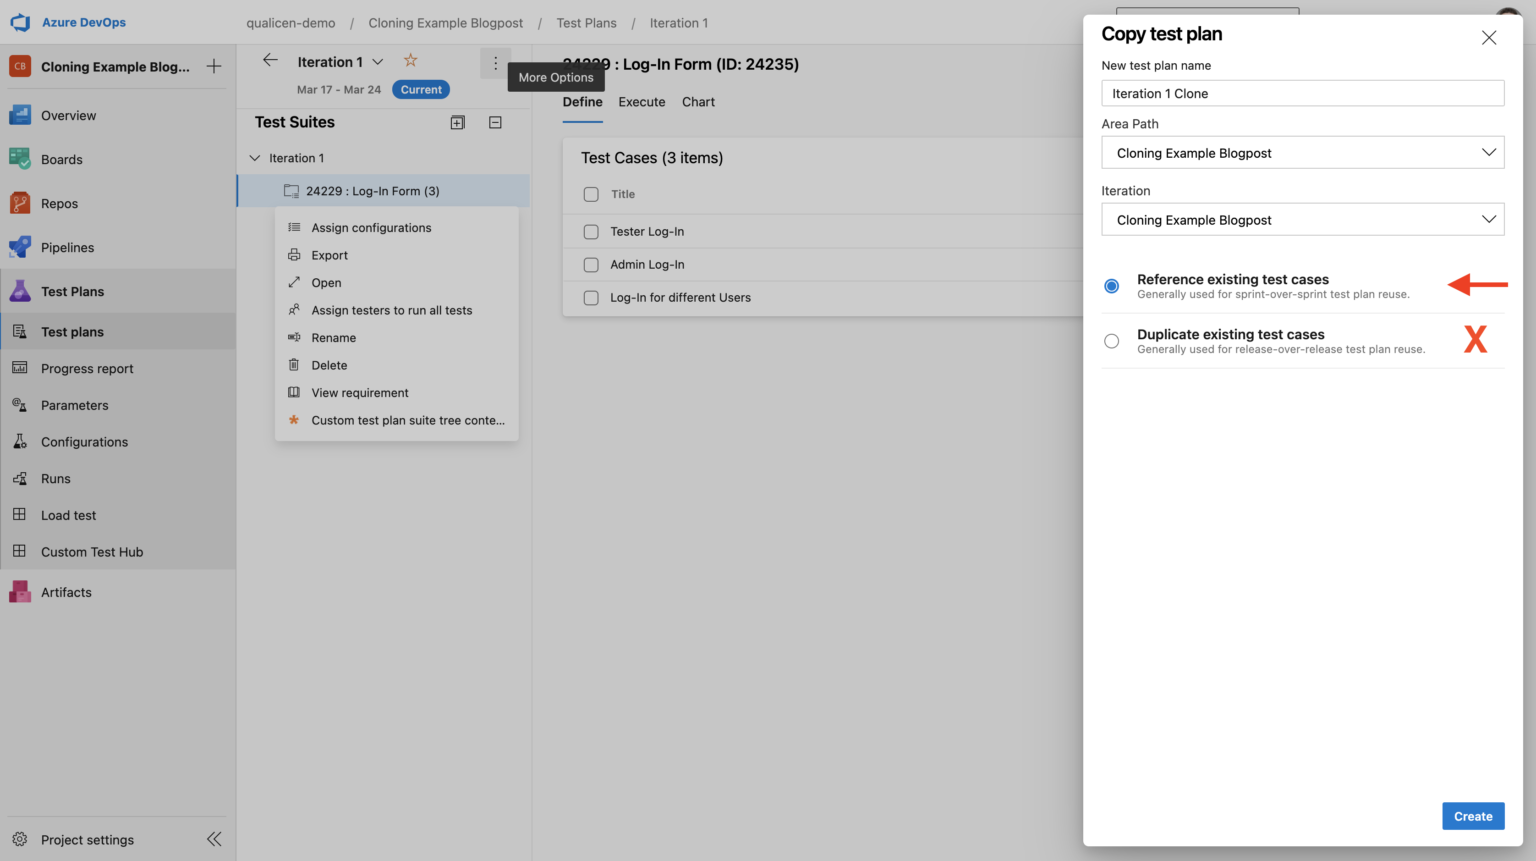The image size is (1536, 861).
Task: Click the New test plan name field
Action: (x=1302, y=94)
